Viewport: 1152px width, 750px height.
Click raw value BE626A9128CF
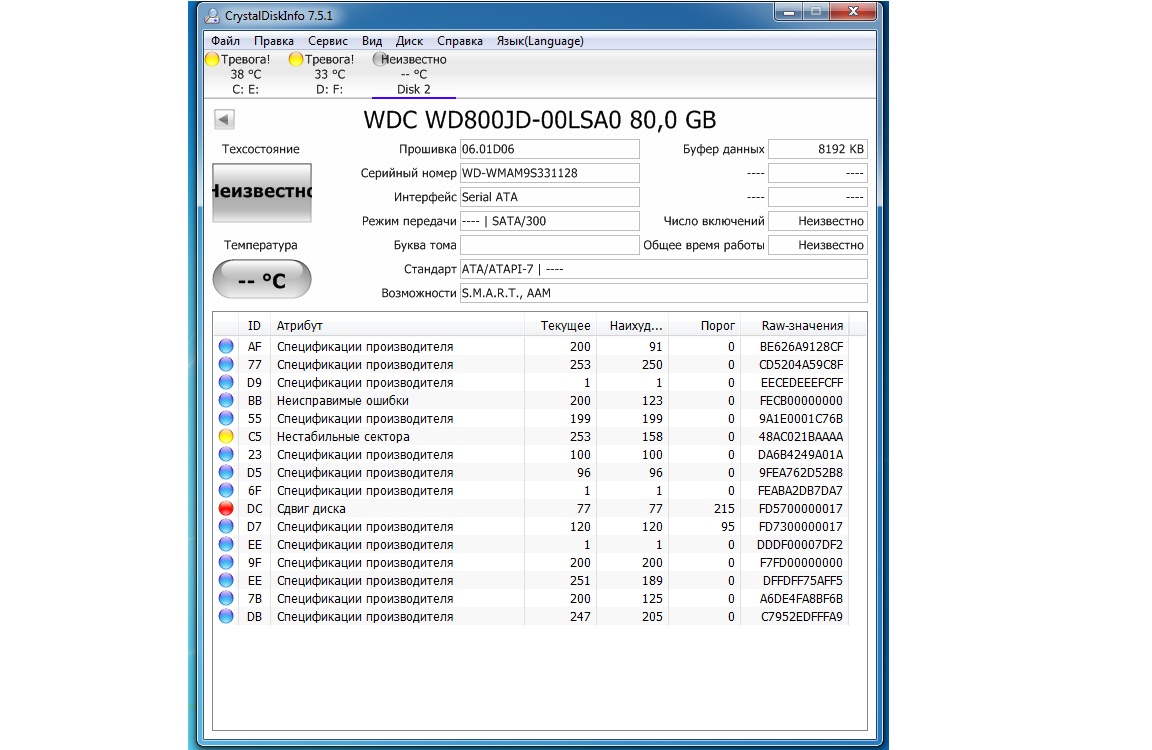[x=802, y=347]
